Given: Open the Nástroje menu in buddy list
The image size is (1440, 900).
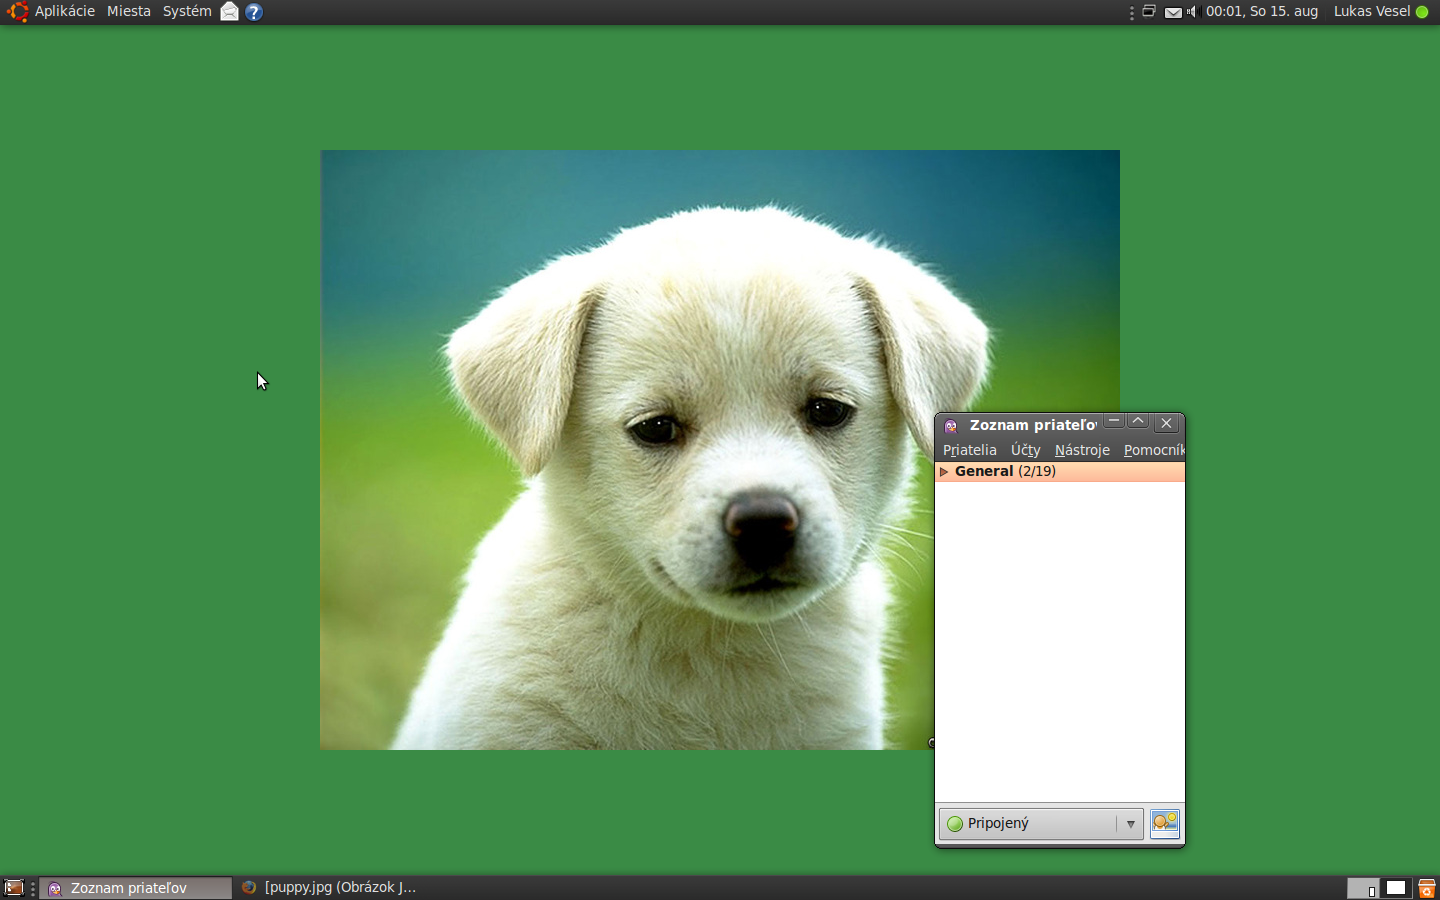Looking at the screenshot, I should click(x=1082, y=450).
